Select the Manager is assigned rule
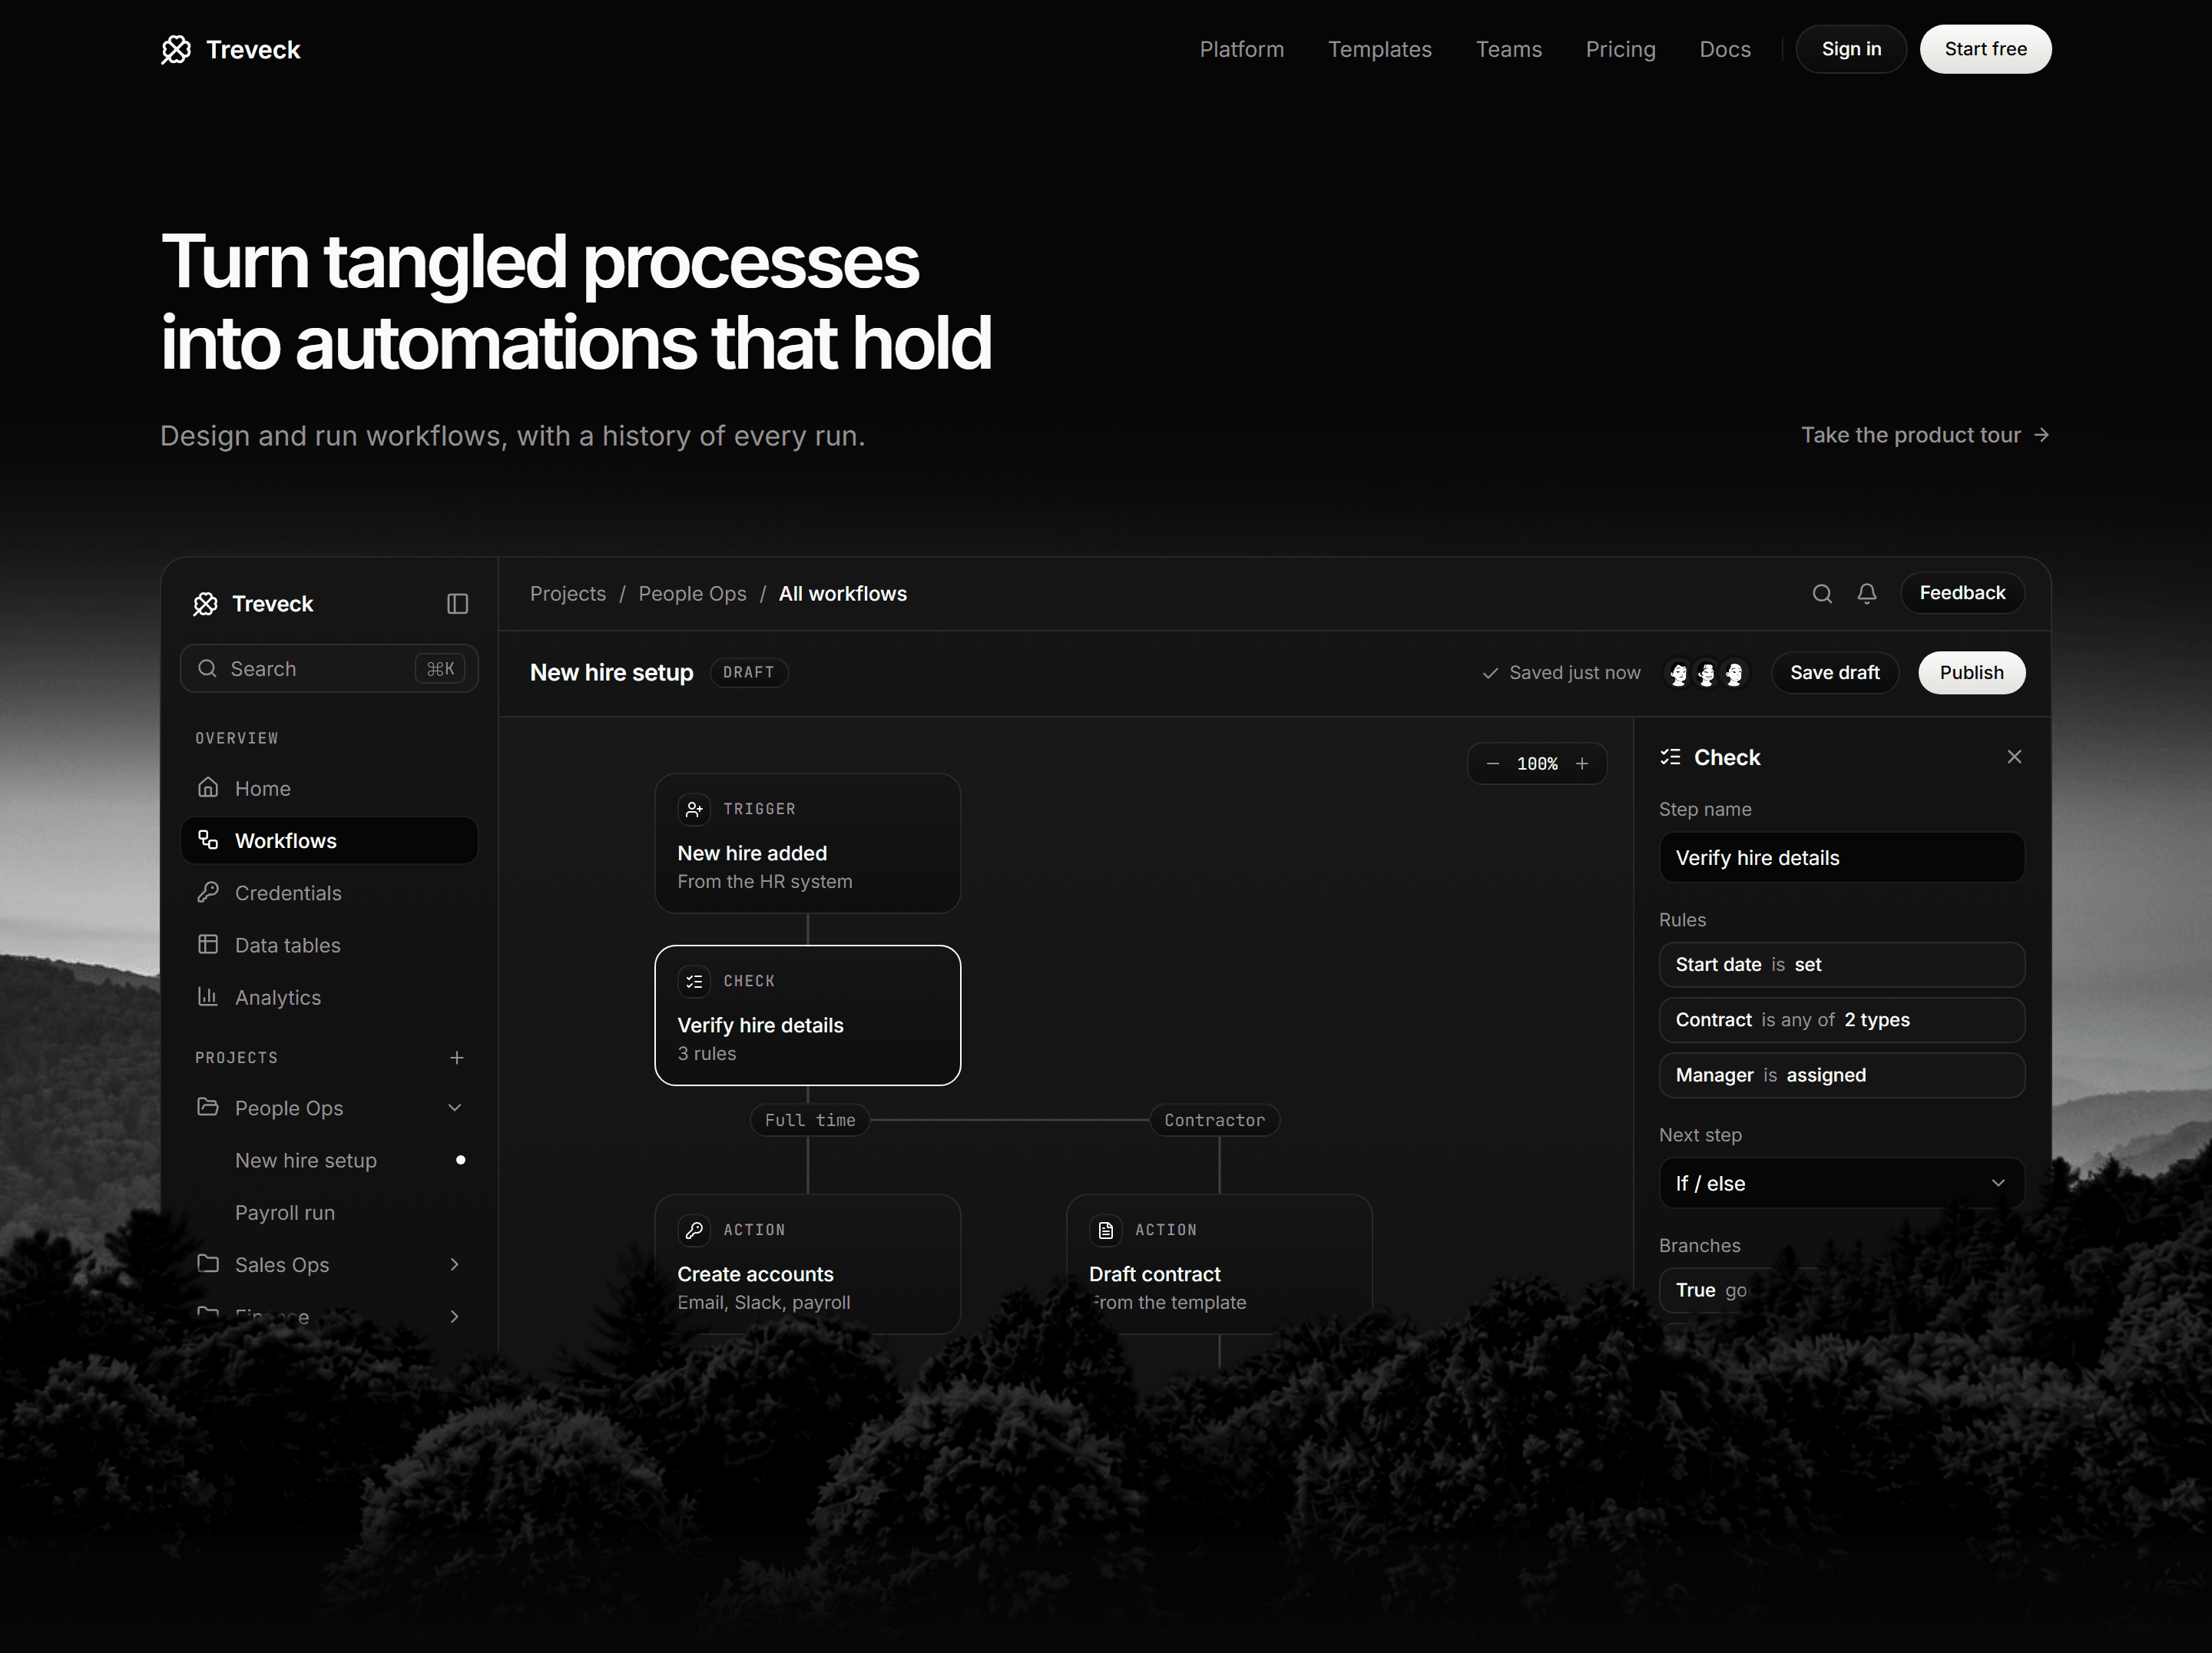The height and width of the screenshot is (1653, 2212). pyautogui.click(x=1842, y=1075)
